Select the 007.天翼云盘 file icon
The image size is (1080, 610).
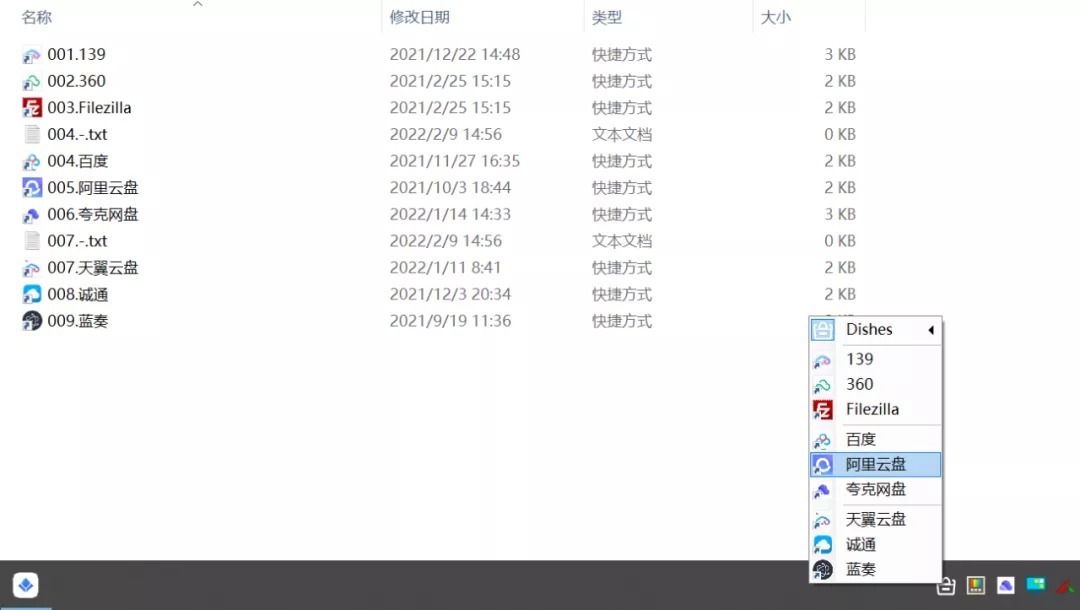[x=32, y=269]
